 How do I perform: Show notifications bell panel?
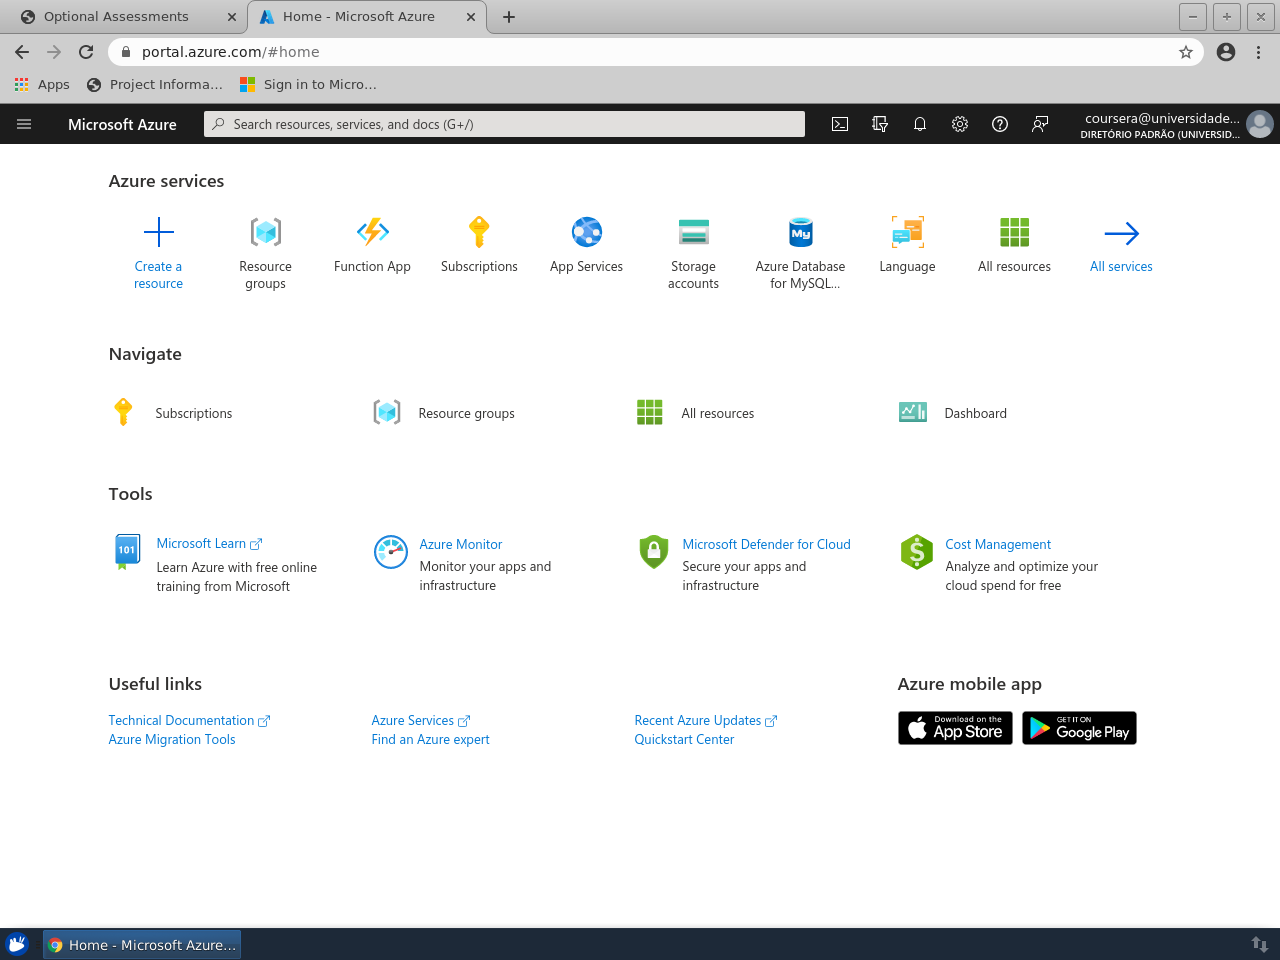click(920, 124)
